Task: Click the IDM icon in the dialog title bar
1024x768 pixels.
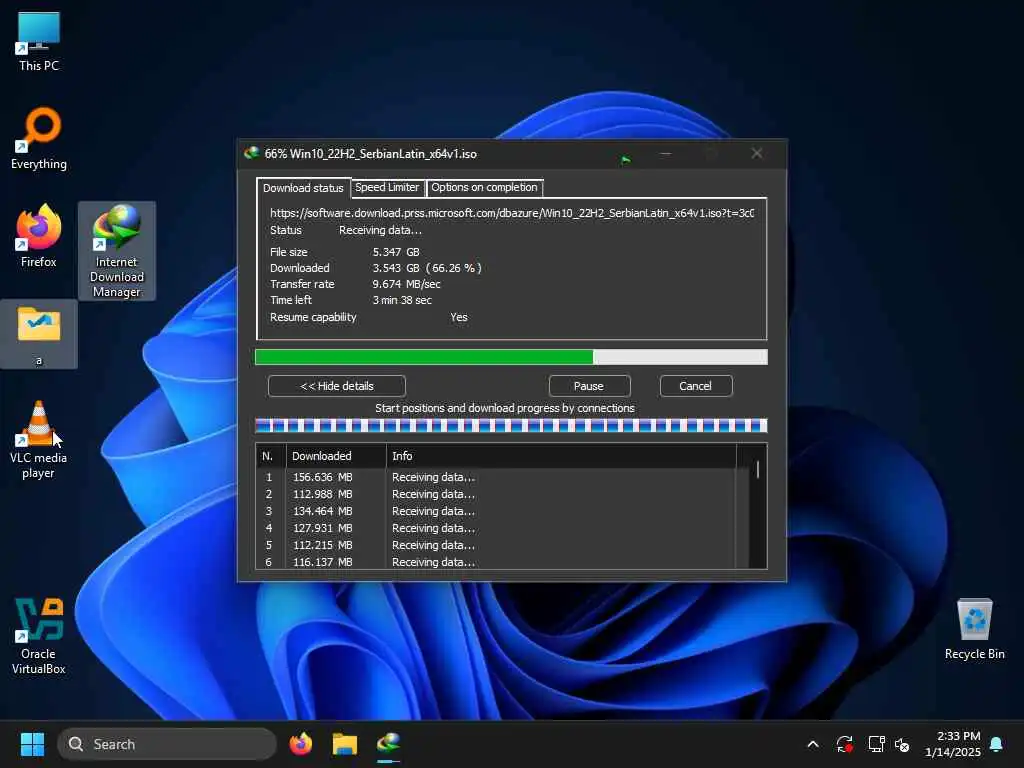Action: [251, 153]
